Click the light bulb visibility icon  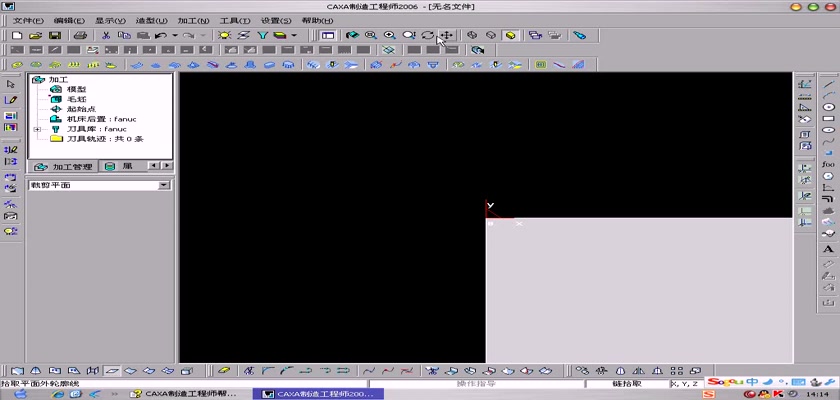point(224,35)
